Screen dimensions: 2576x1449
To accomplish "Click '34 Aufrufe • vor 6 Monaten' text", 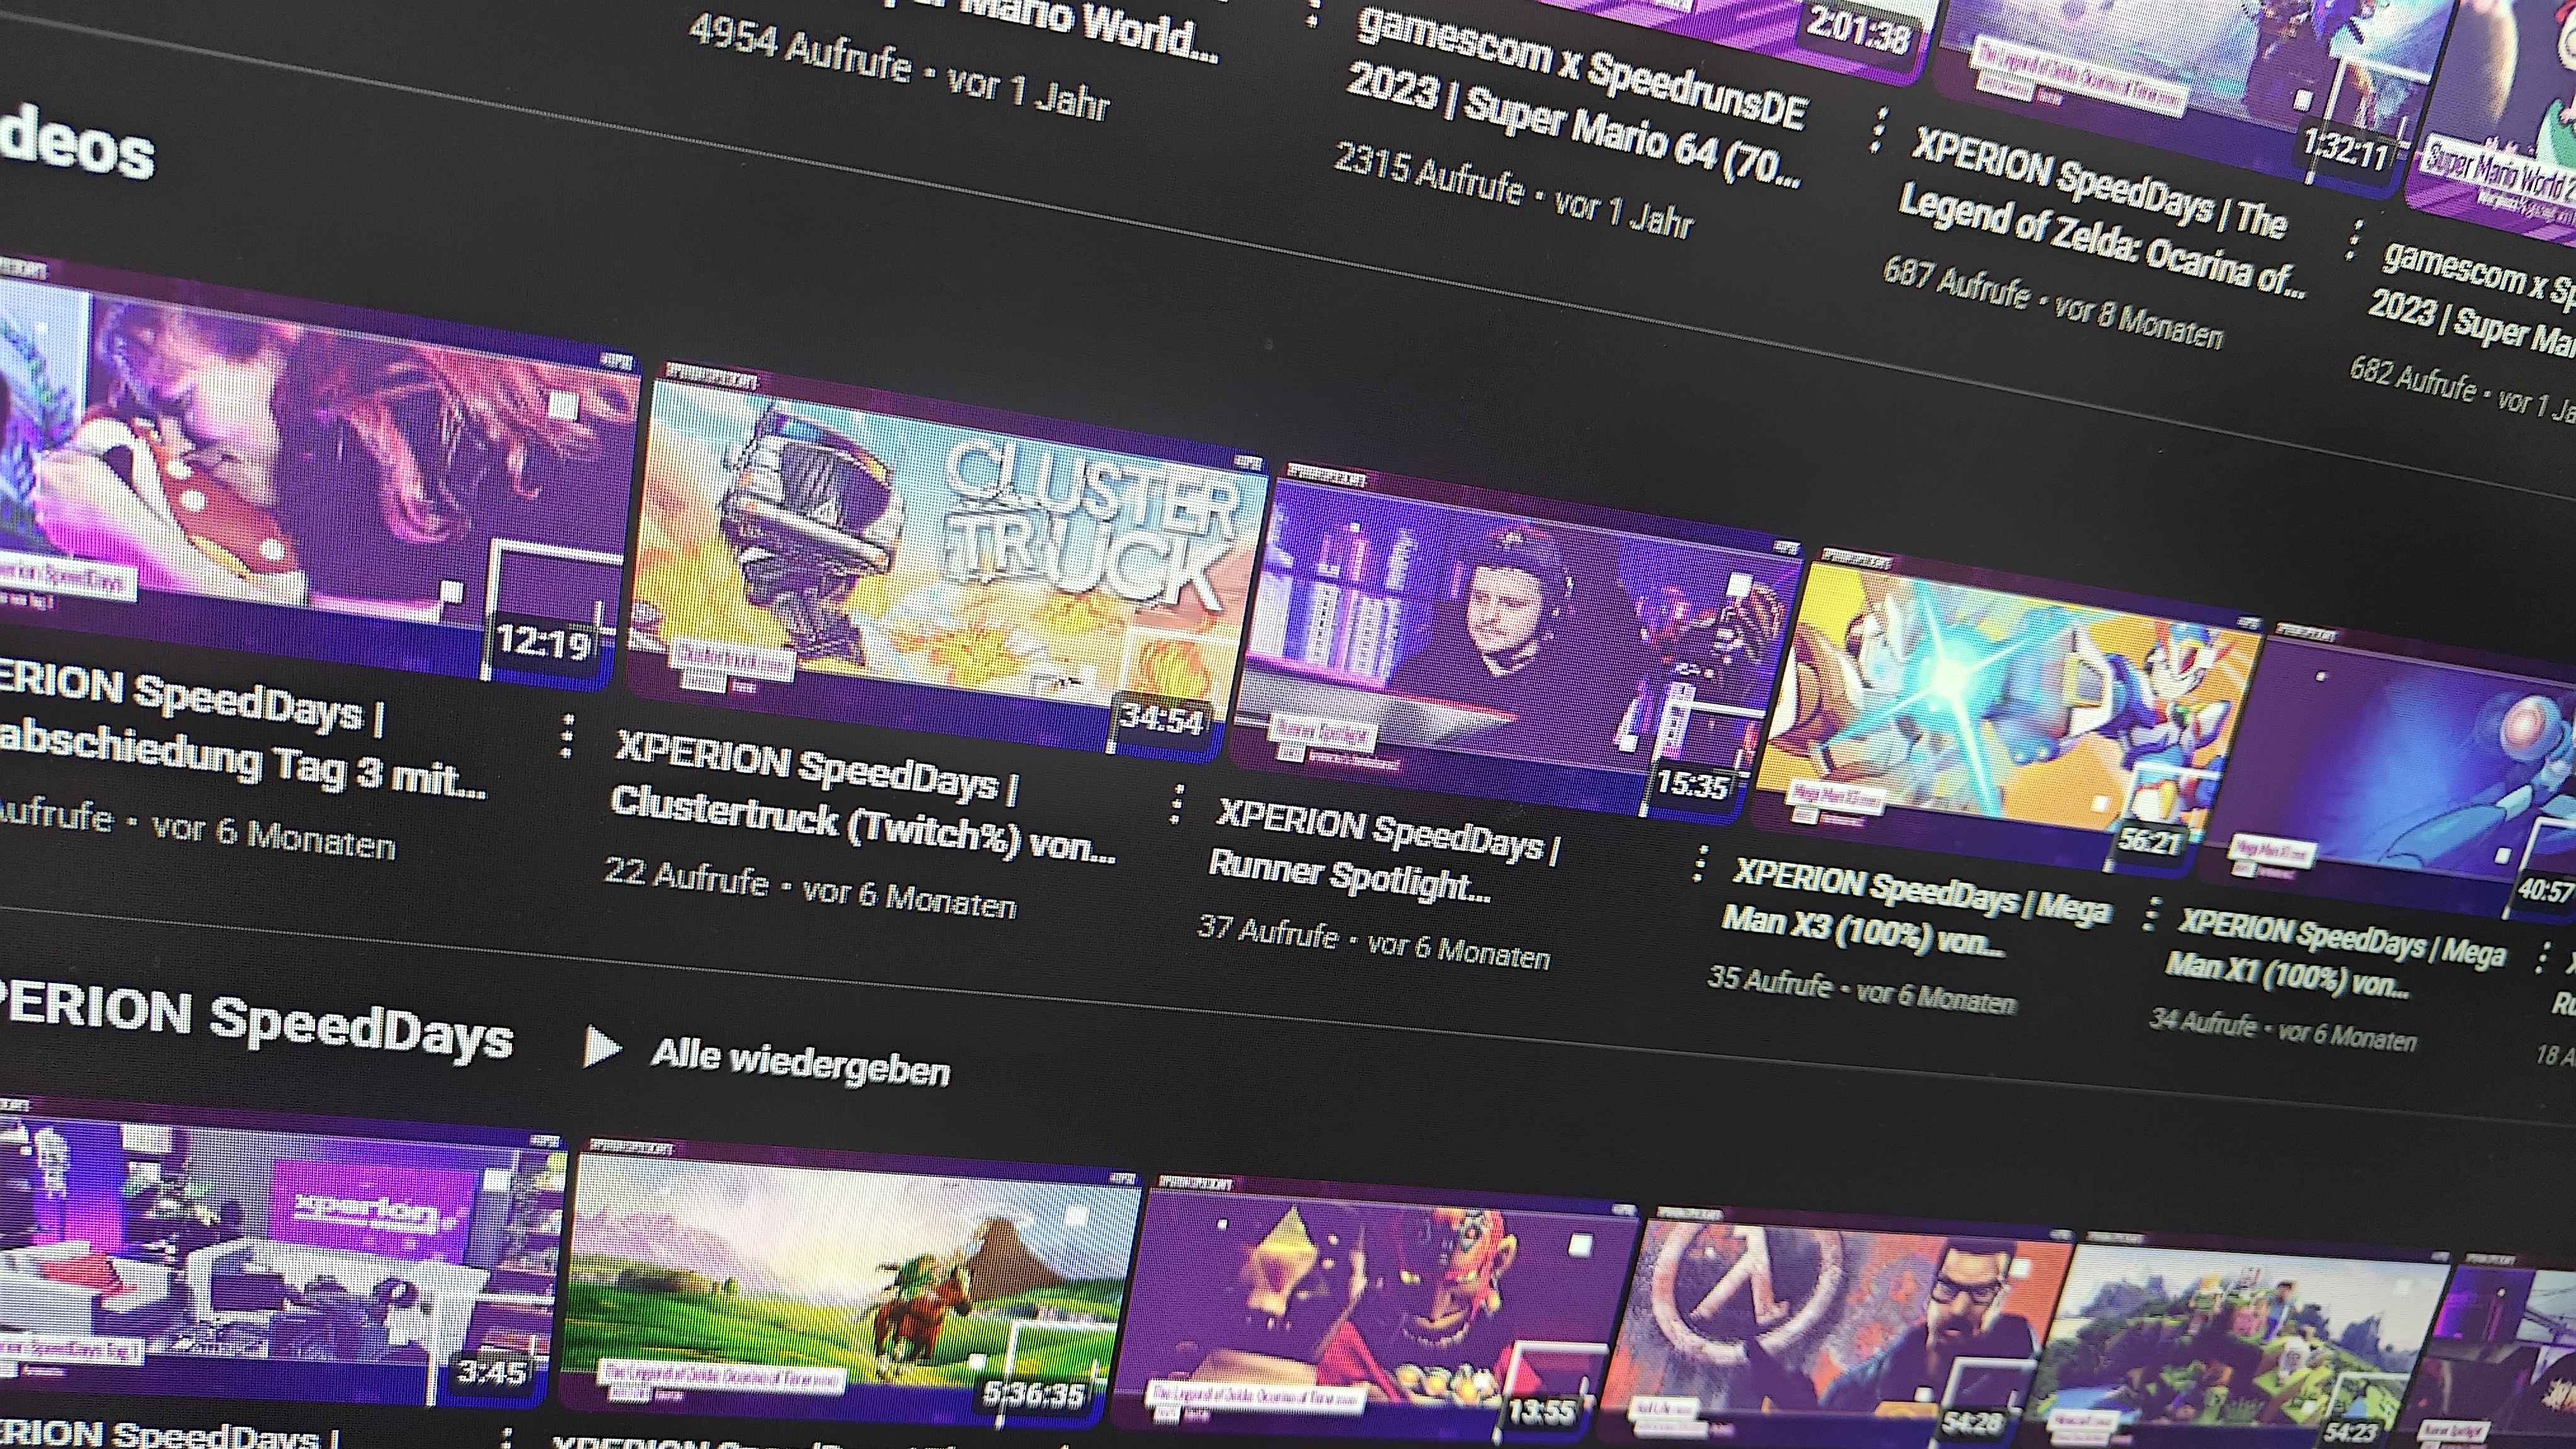I will pyautogui.click(x=2283, y=1030).
